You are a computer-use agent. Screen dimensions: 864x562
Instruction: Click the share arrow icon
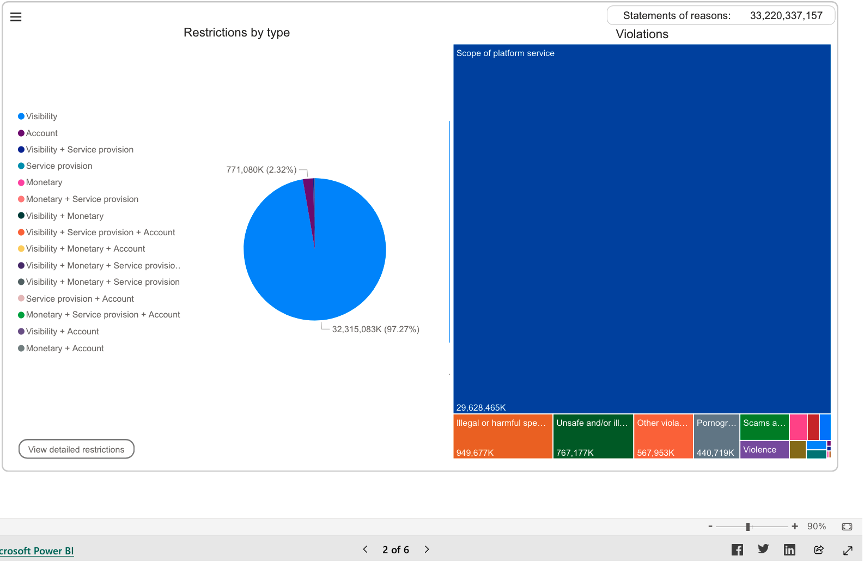818,550
